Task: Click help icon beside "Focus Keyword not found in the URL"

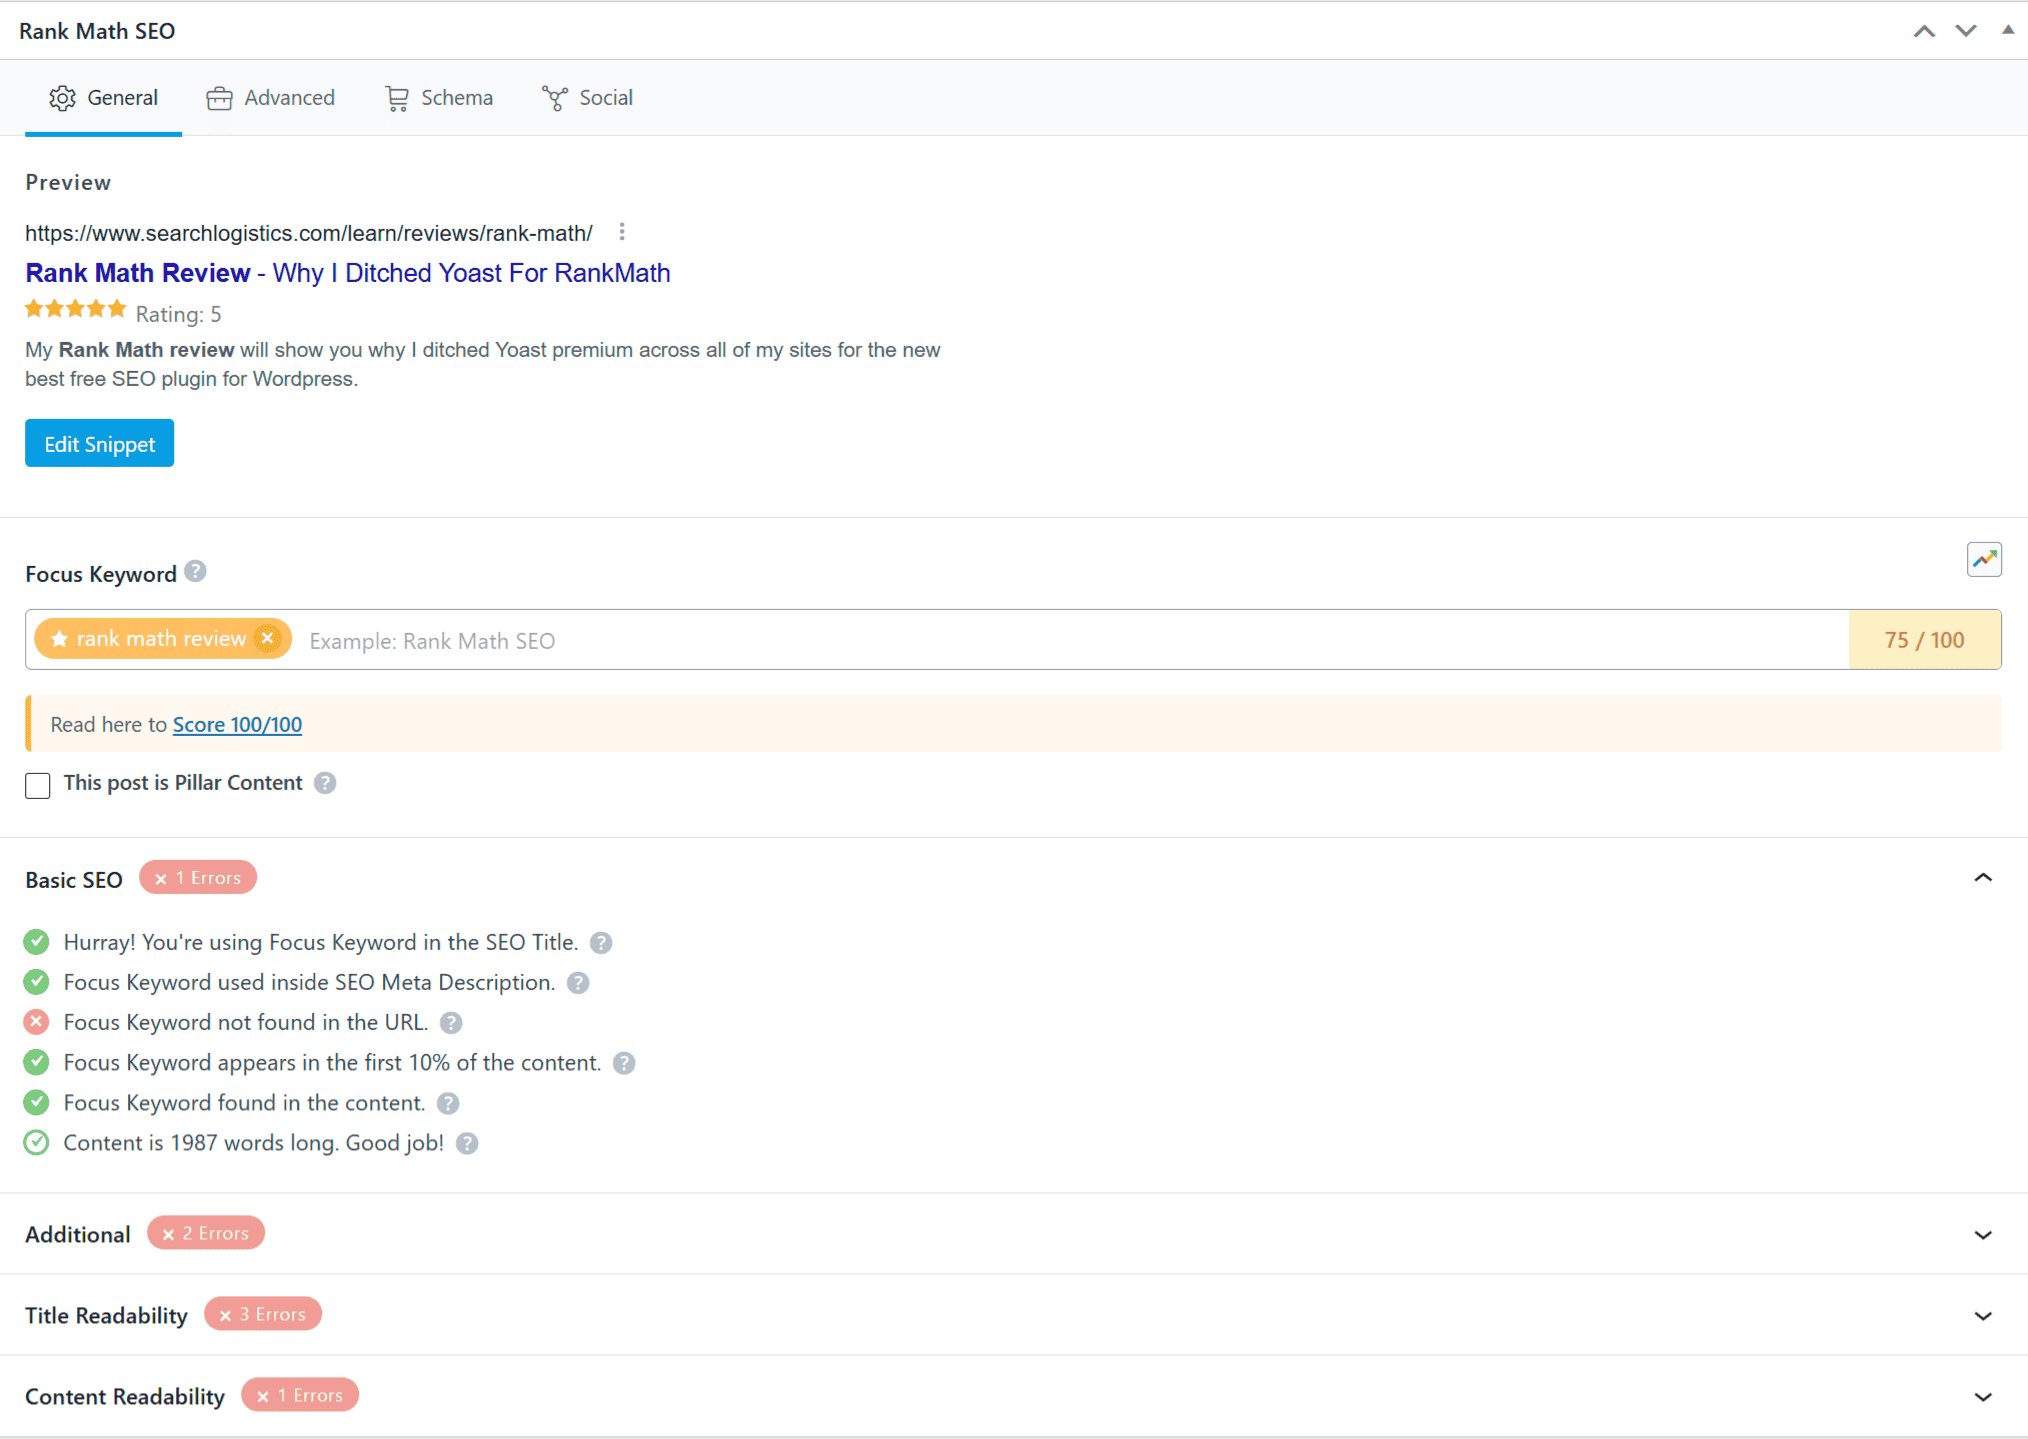Action: 450,1022
